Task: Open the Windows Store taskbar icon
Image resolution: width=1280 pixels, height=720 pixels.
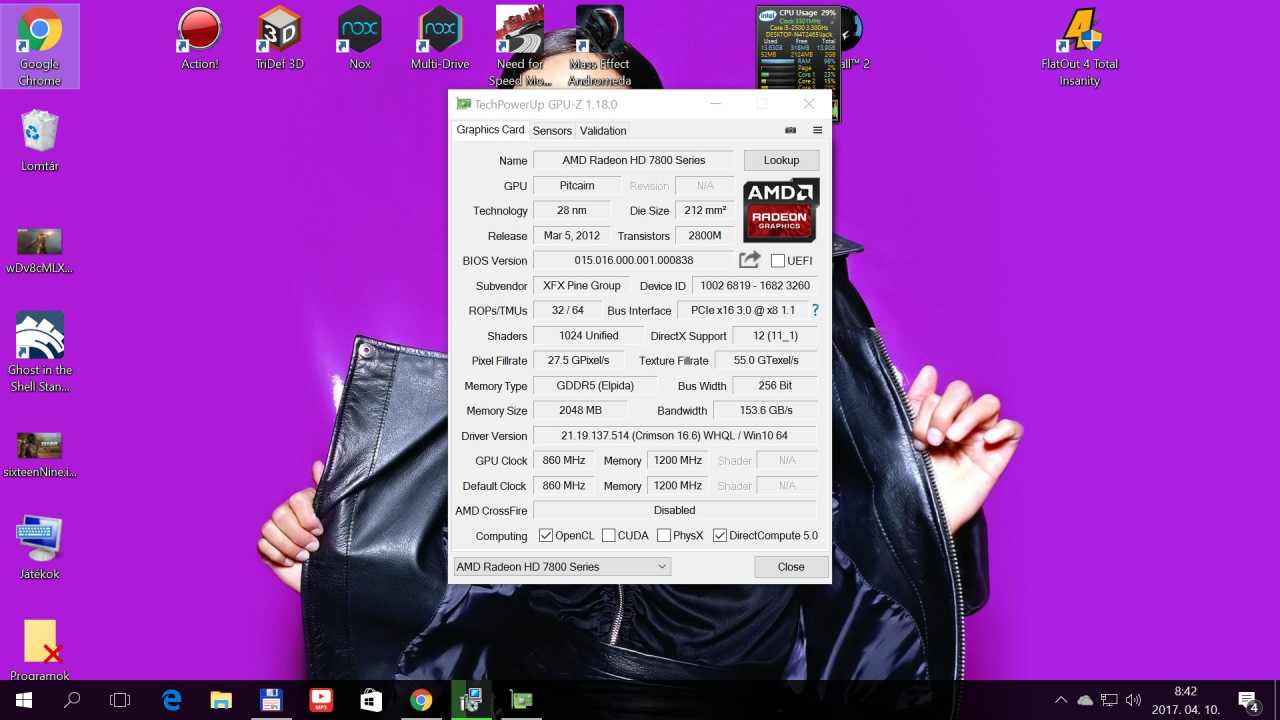Action: point(371,700)
